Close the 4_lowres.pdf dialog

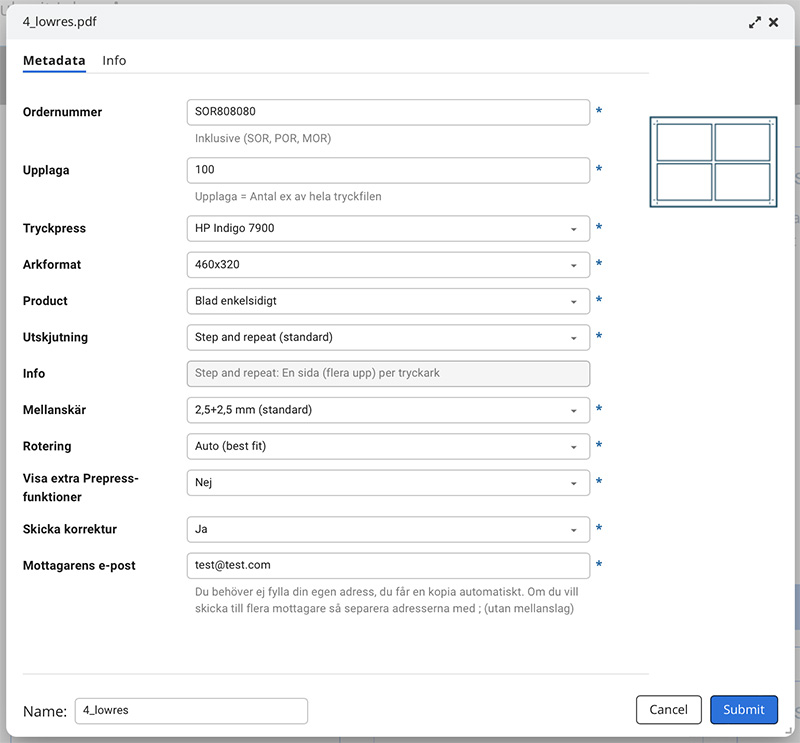click(x=774, y=21)
